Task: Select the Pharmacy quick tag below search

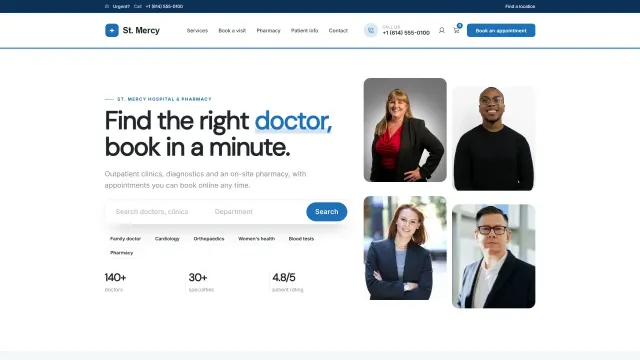Action: pos(122,253)
